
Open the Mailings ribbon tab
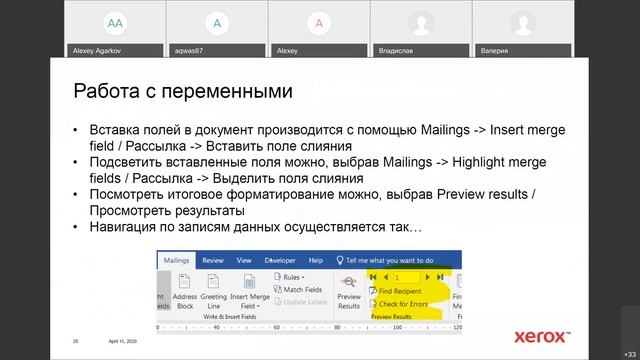point(176,260)
